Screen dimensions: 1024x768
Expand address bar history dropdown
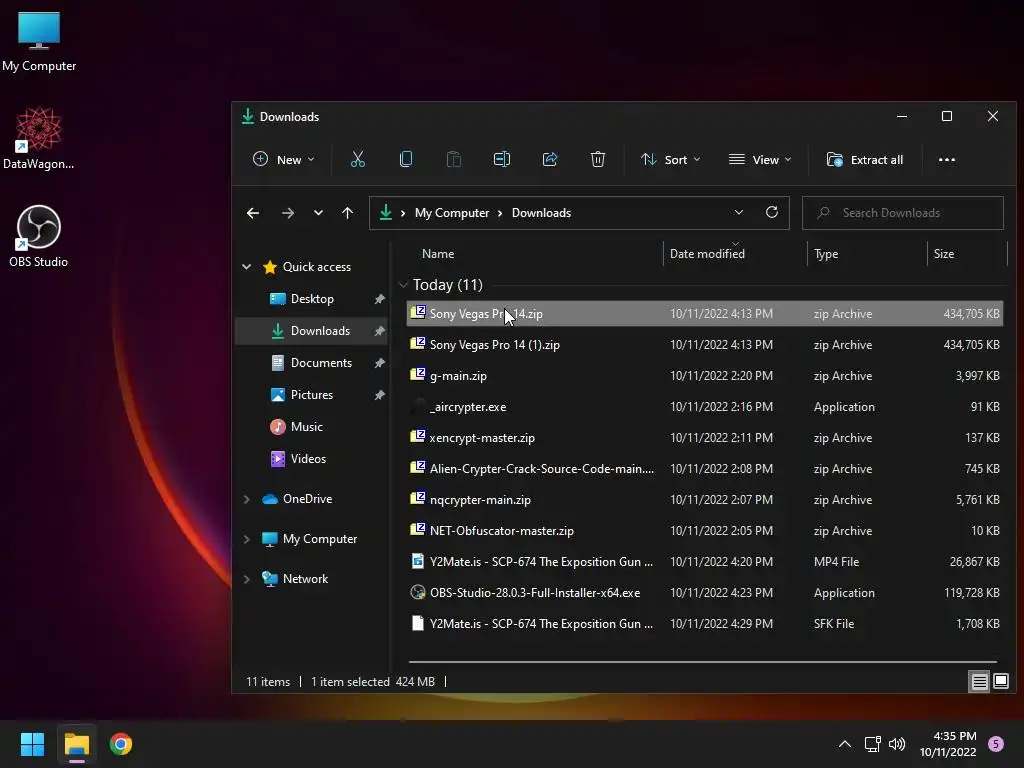(x=739, y=212)
